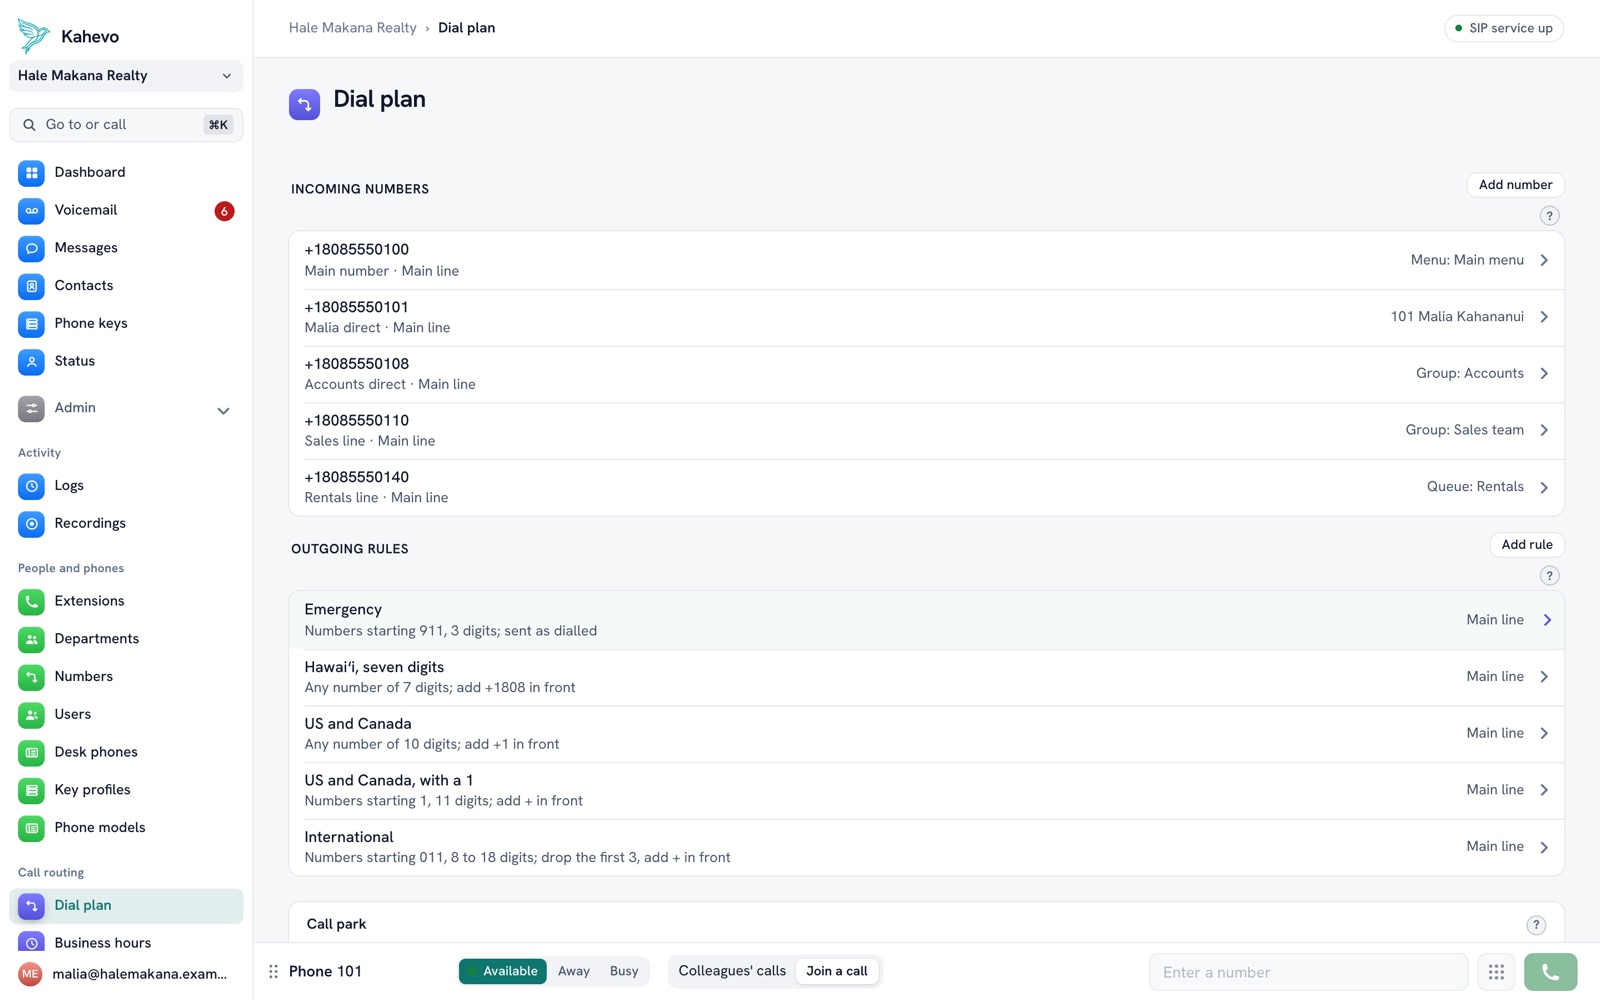Viewport: 1600px width, 1000px height.
Task: Click the Phone keys icon
Action: click(x=31, y=324)
